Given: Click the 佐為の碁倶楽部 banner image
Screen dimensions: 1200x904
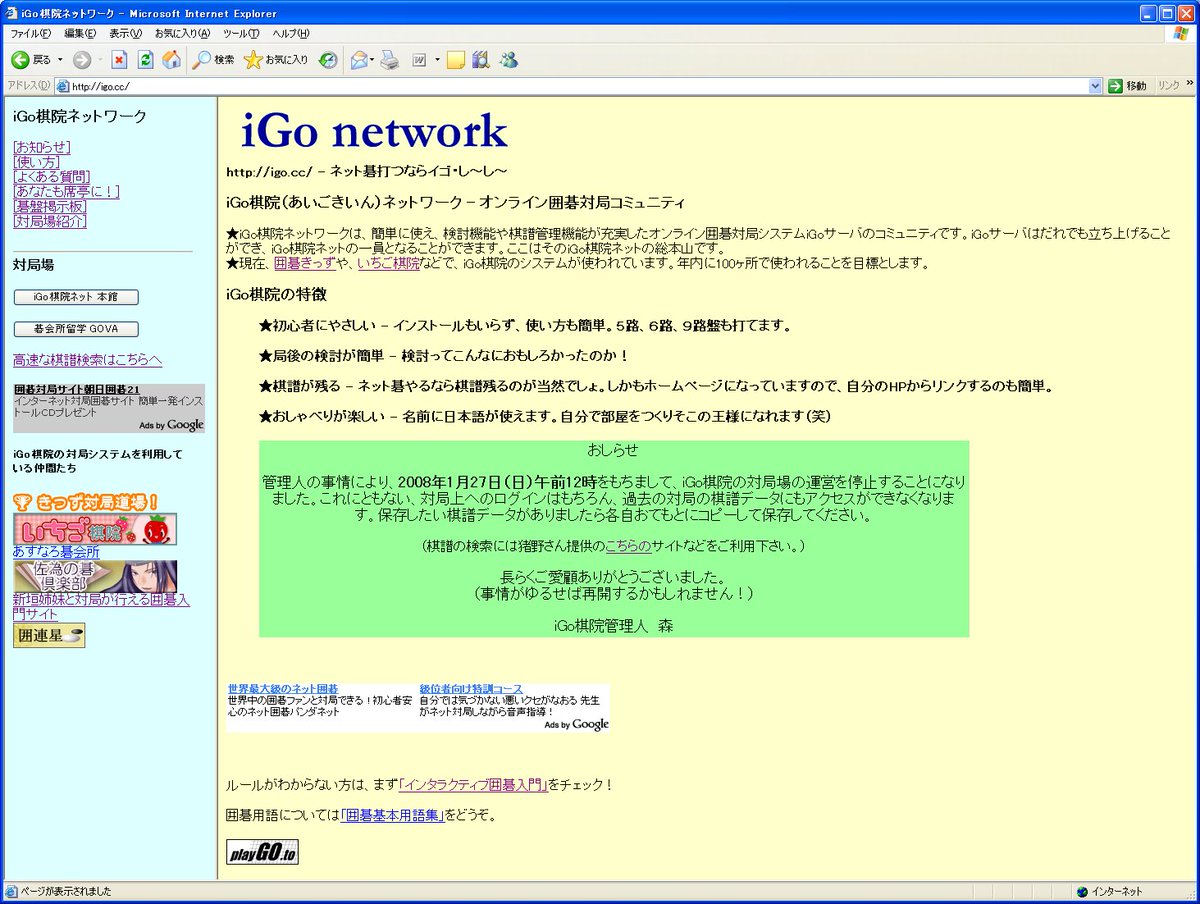Looking at the screenshot, I should pos(95,576).
